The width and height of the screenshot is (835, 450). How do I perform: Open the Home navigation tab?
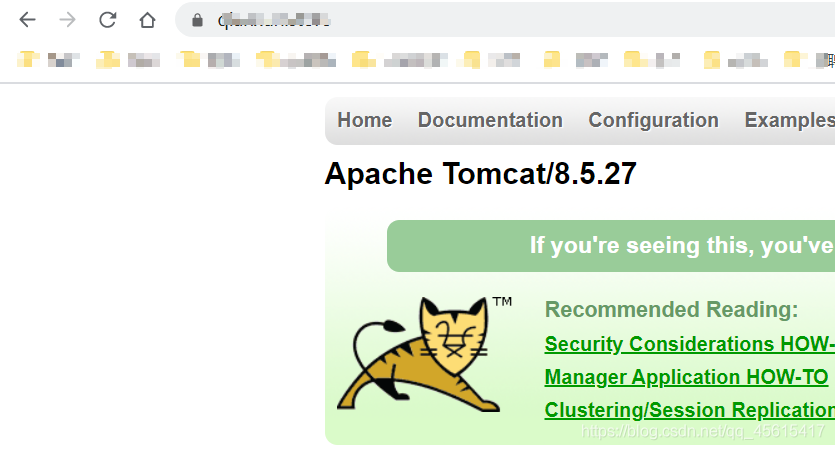365,120
